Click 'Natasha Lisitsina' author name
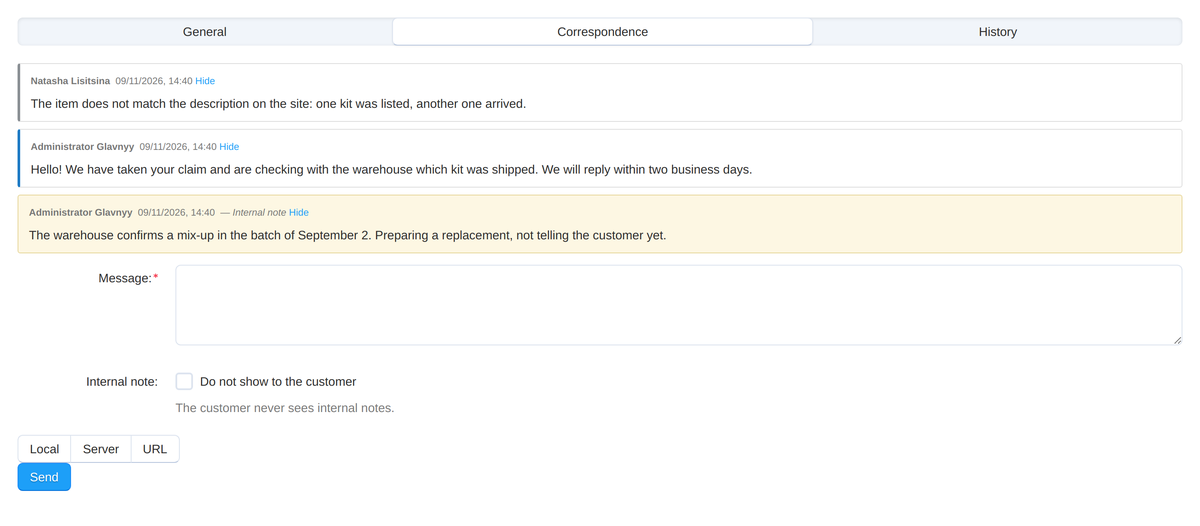The height and width of the screenshot is (526, 1200). pos(70,81)
